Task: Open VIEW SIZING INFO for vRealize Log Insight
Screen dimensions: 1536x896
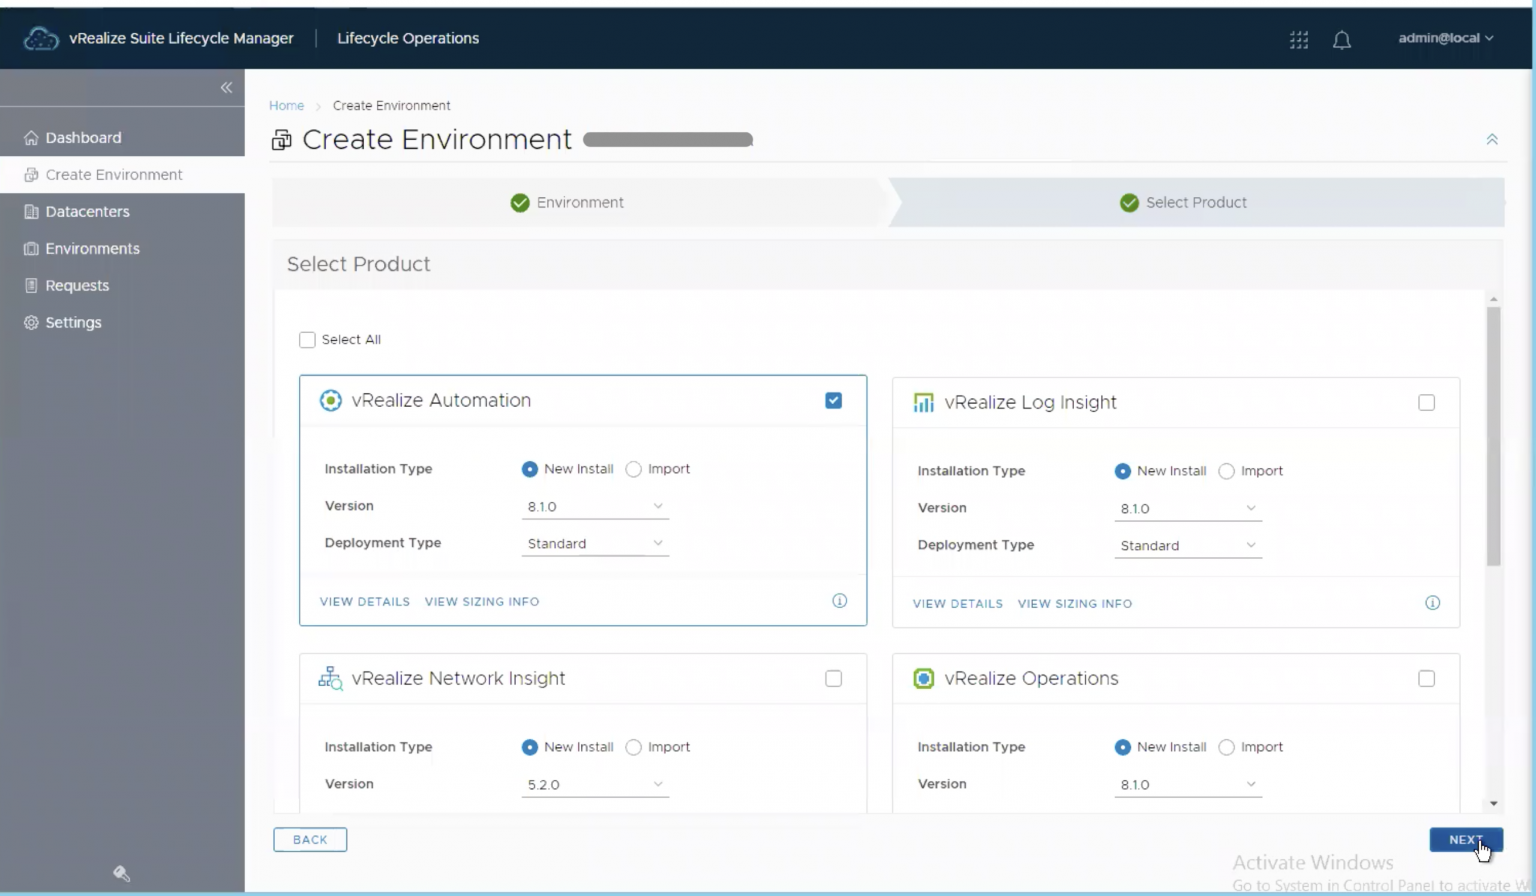Action: tap(1075, 604)
